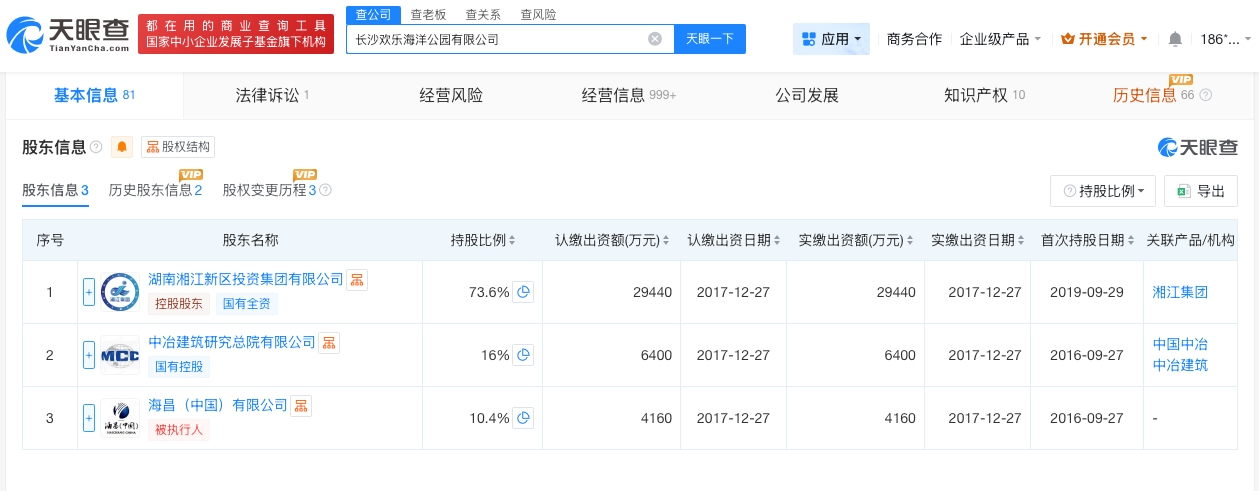Open the 持股比例 filter dropdown
The image size is (1259, 491).
point(1103,191)
